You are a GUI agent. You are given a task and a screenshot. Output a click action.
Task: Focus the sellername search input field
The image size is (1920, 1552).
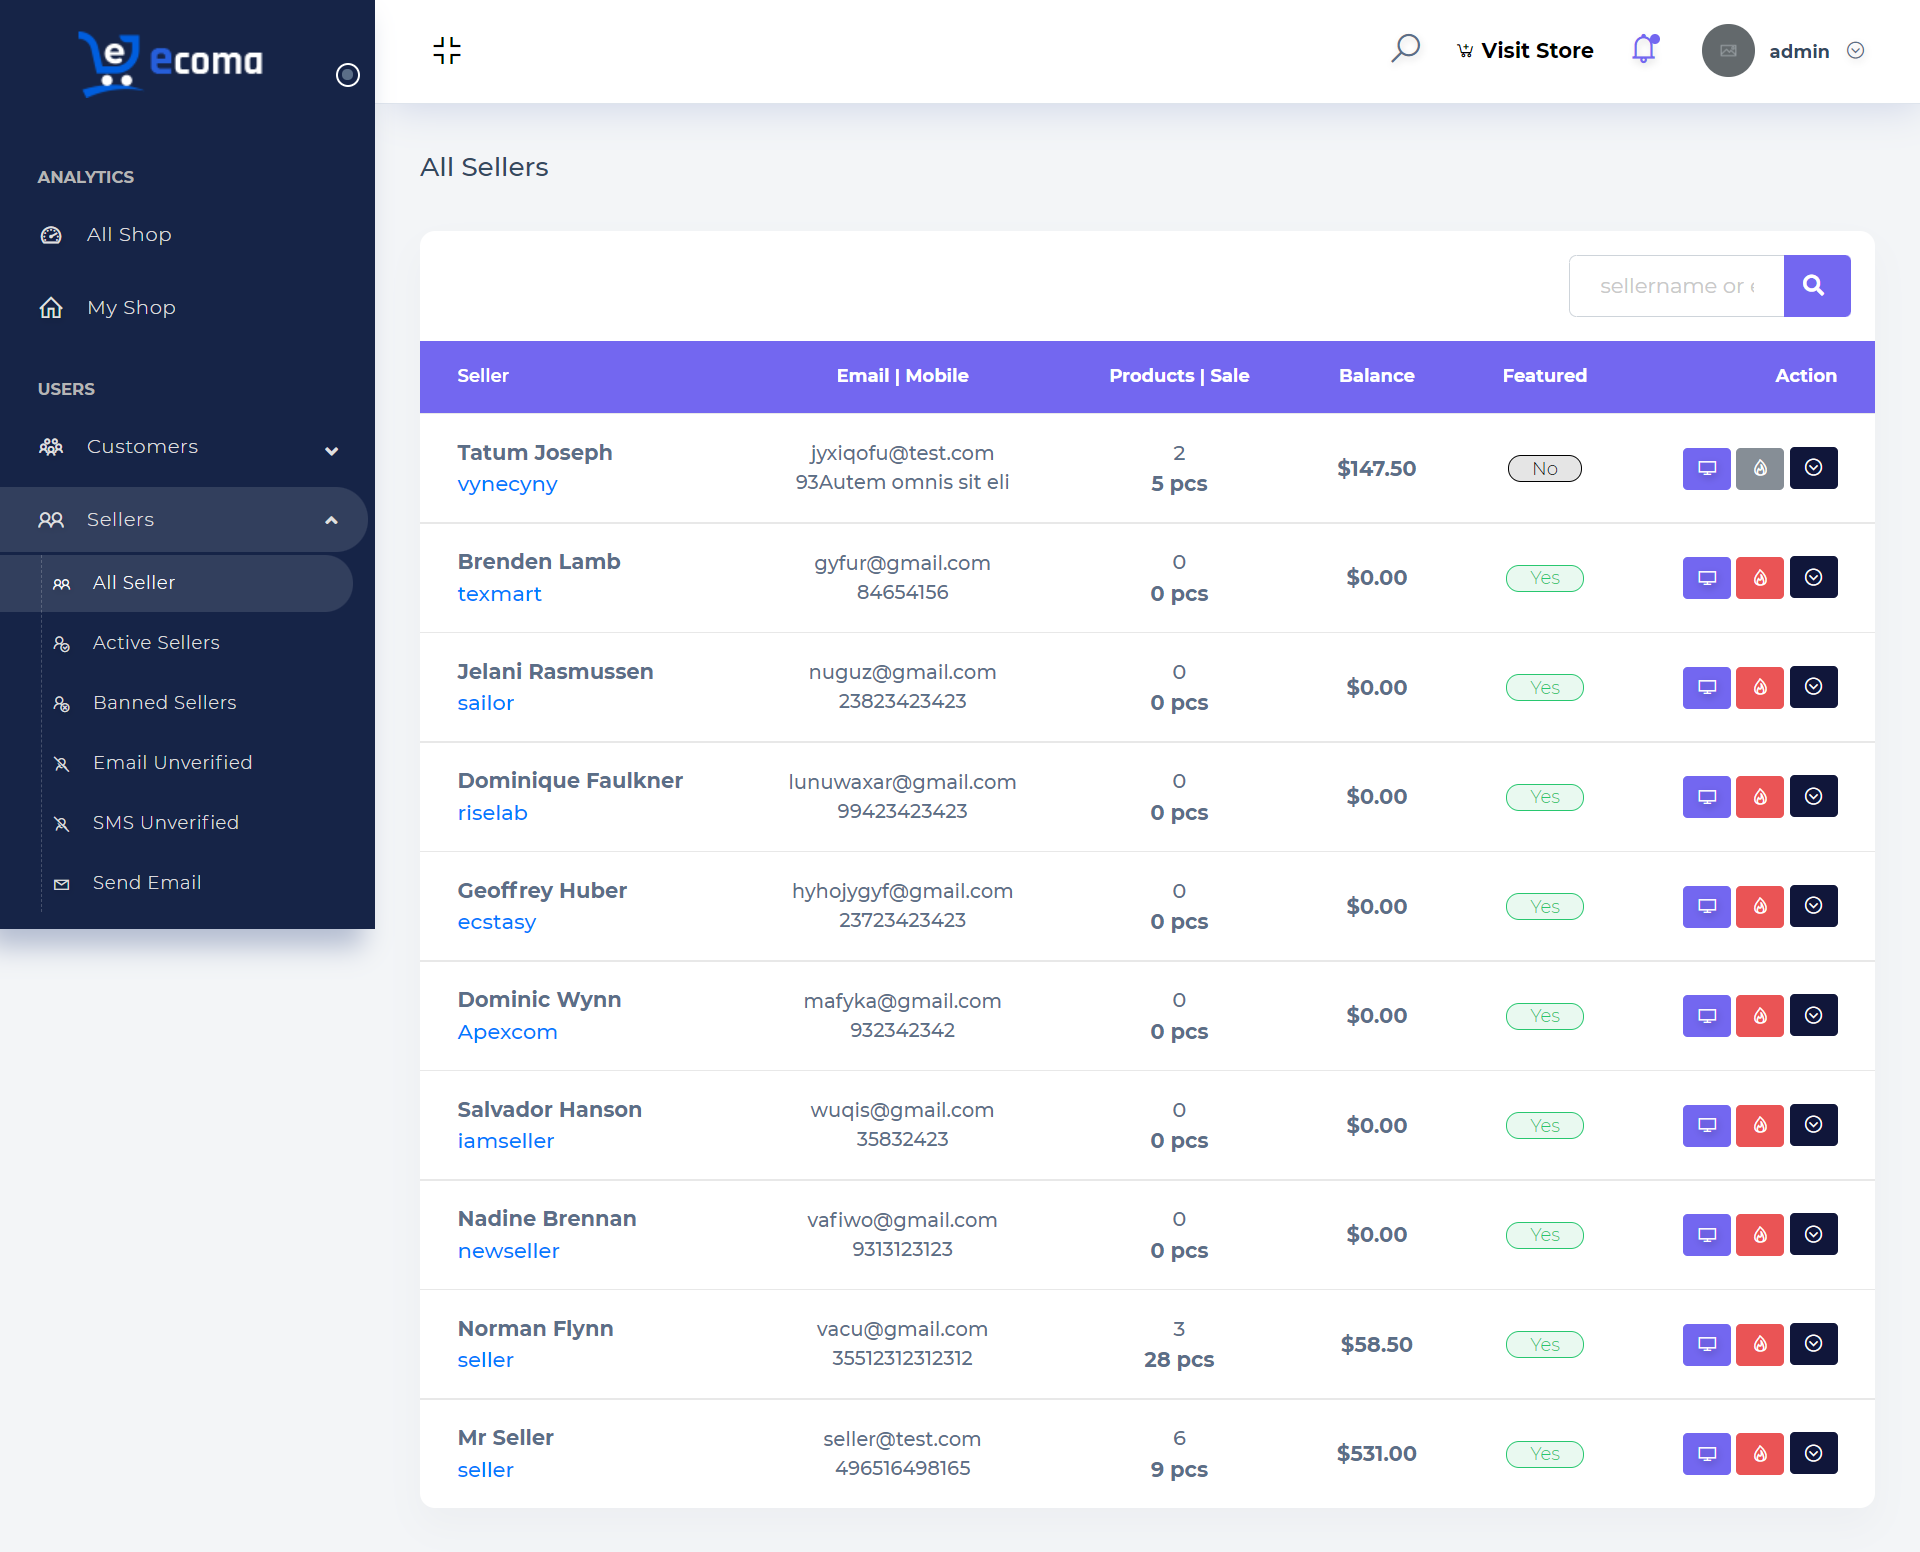pos(1677,286)
